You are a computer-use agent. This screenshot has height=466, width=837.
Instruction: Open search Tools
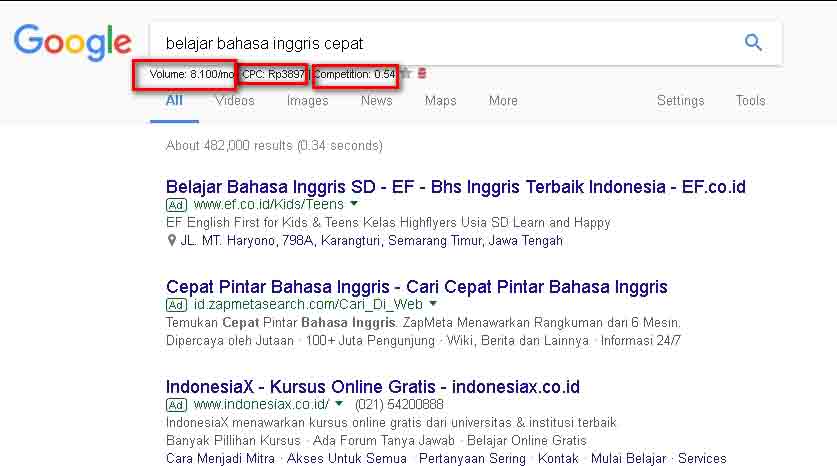tap(751, 100)
